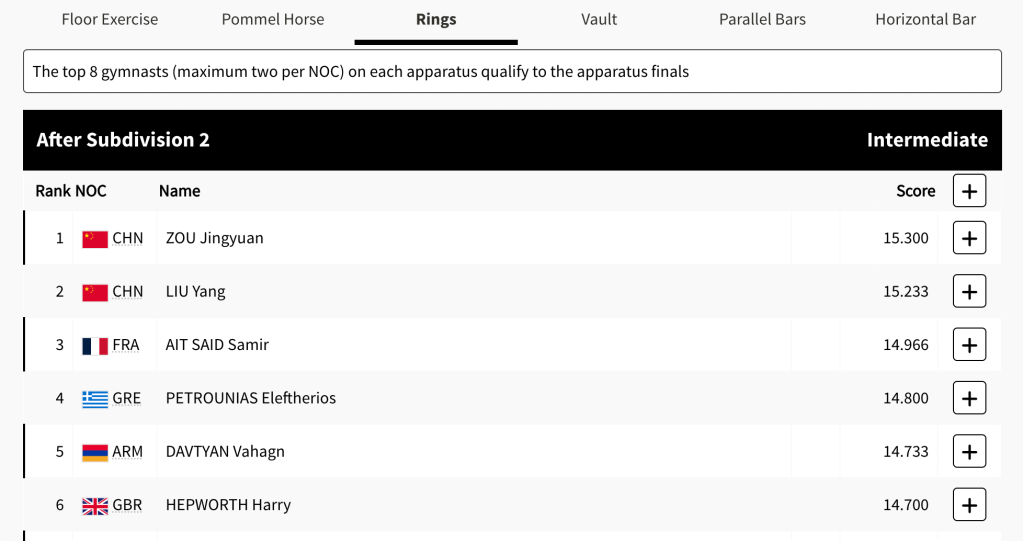Expand LIU Yang's score breakdown

pos(969,291)
